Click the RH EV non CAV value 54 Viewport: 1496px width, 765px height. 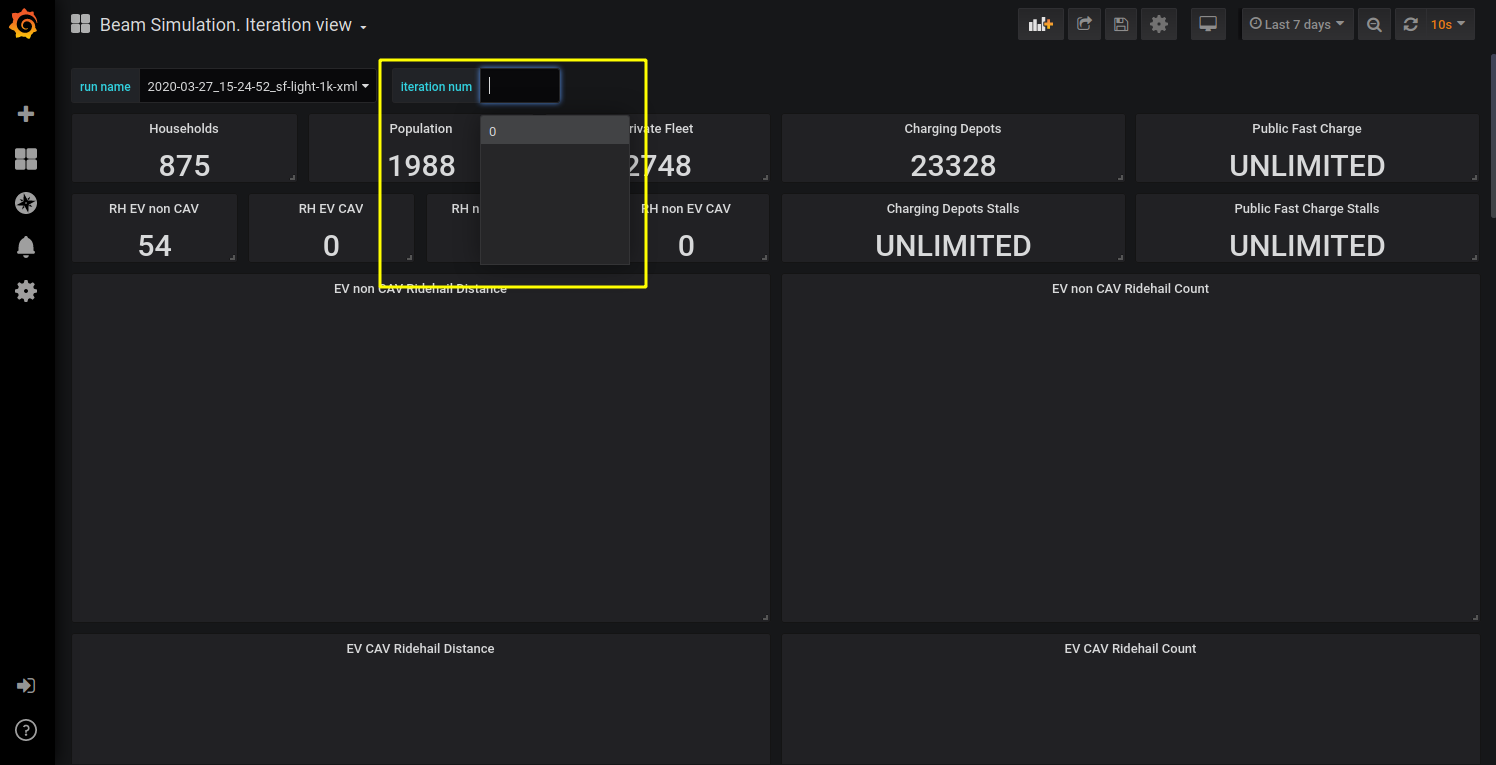(x=155, y=245)
